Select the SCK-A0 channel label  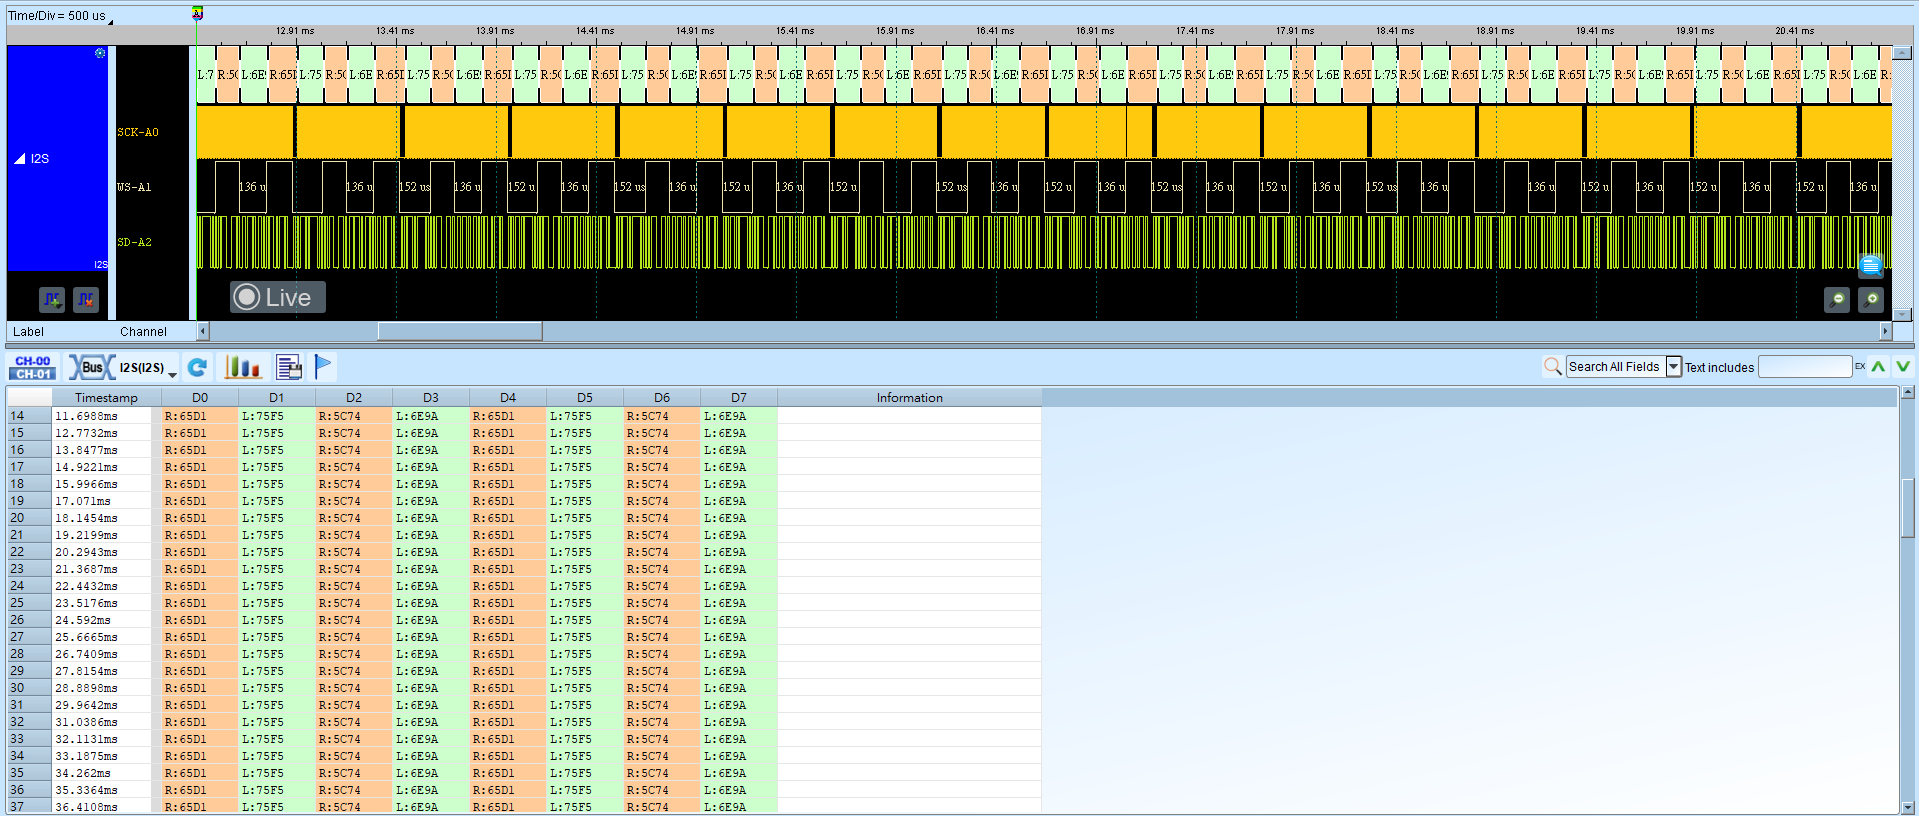pos(138,132)
